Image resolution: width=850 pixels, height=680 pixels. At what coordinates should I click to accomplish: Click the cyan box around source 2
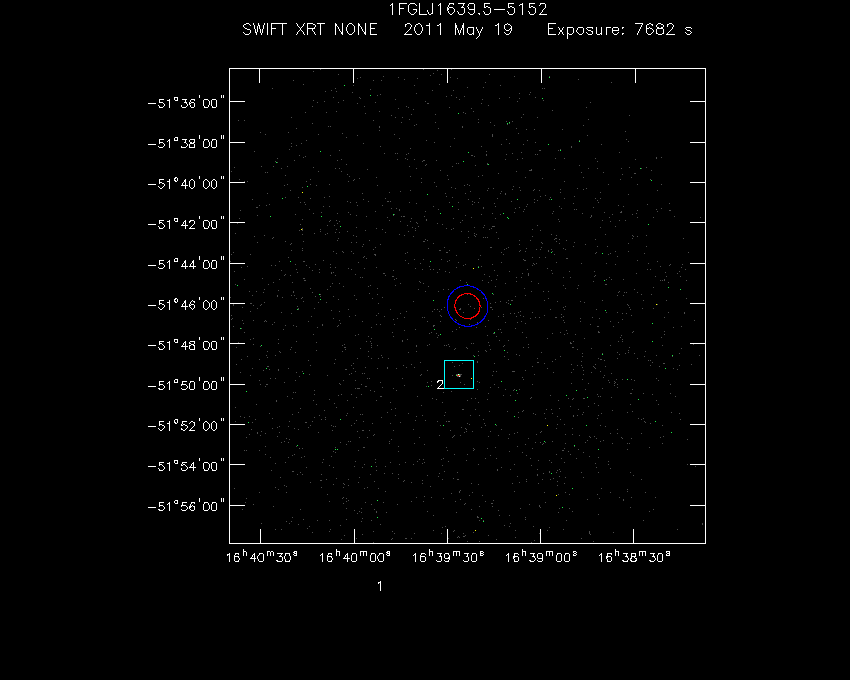coord(459,374)
